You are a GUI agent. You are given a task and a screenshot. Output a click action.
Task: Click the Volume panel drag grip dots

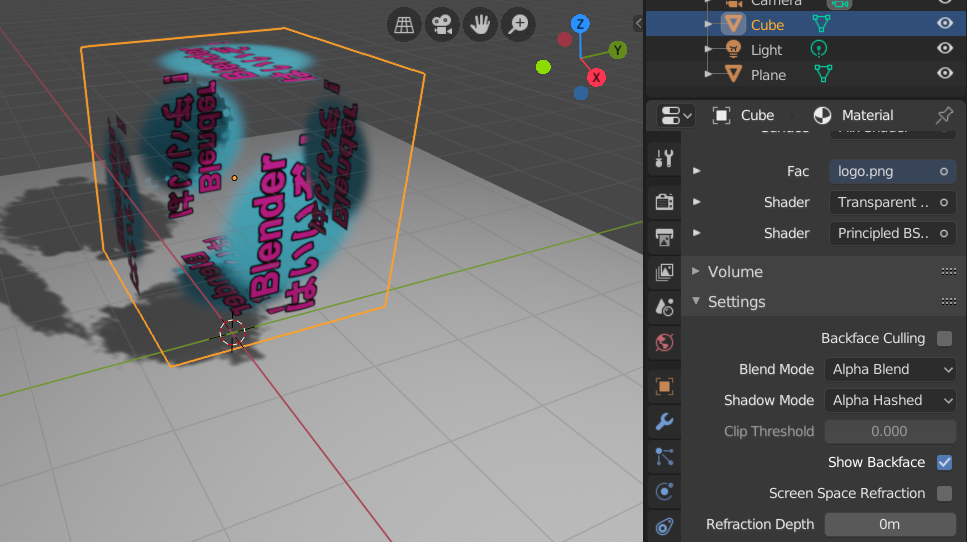[948, 271]
